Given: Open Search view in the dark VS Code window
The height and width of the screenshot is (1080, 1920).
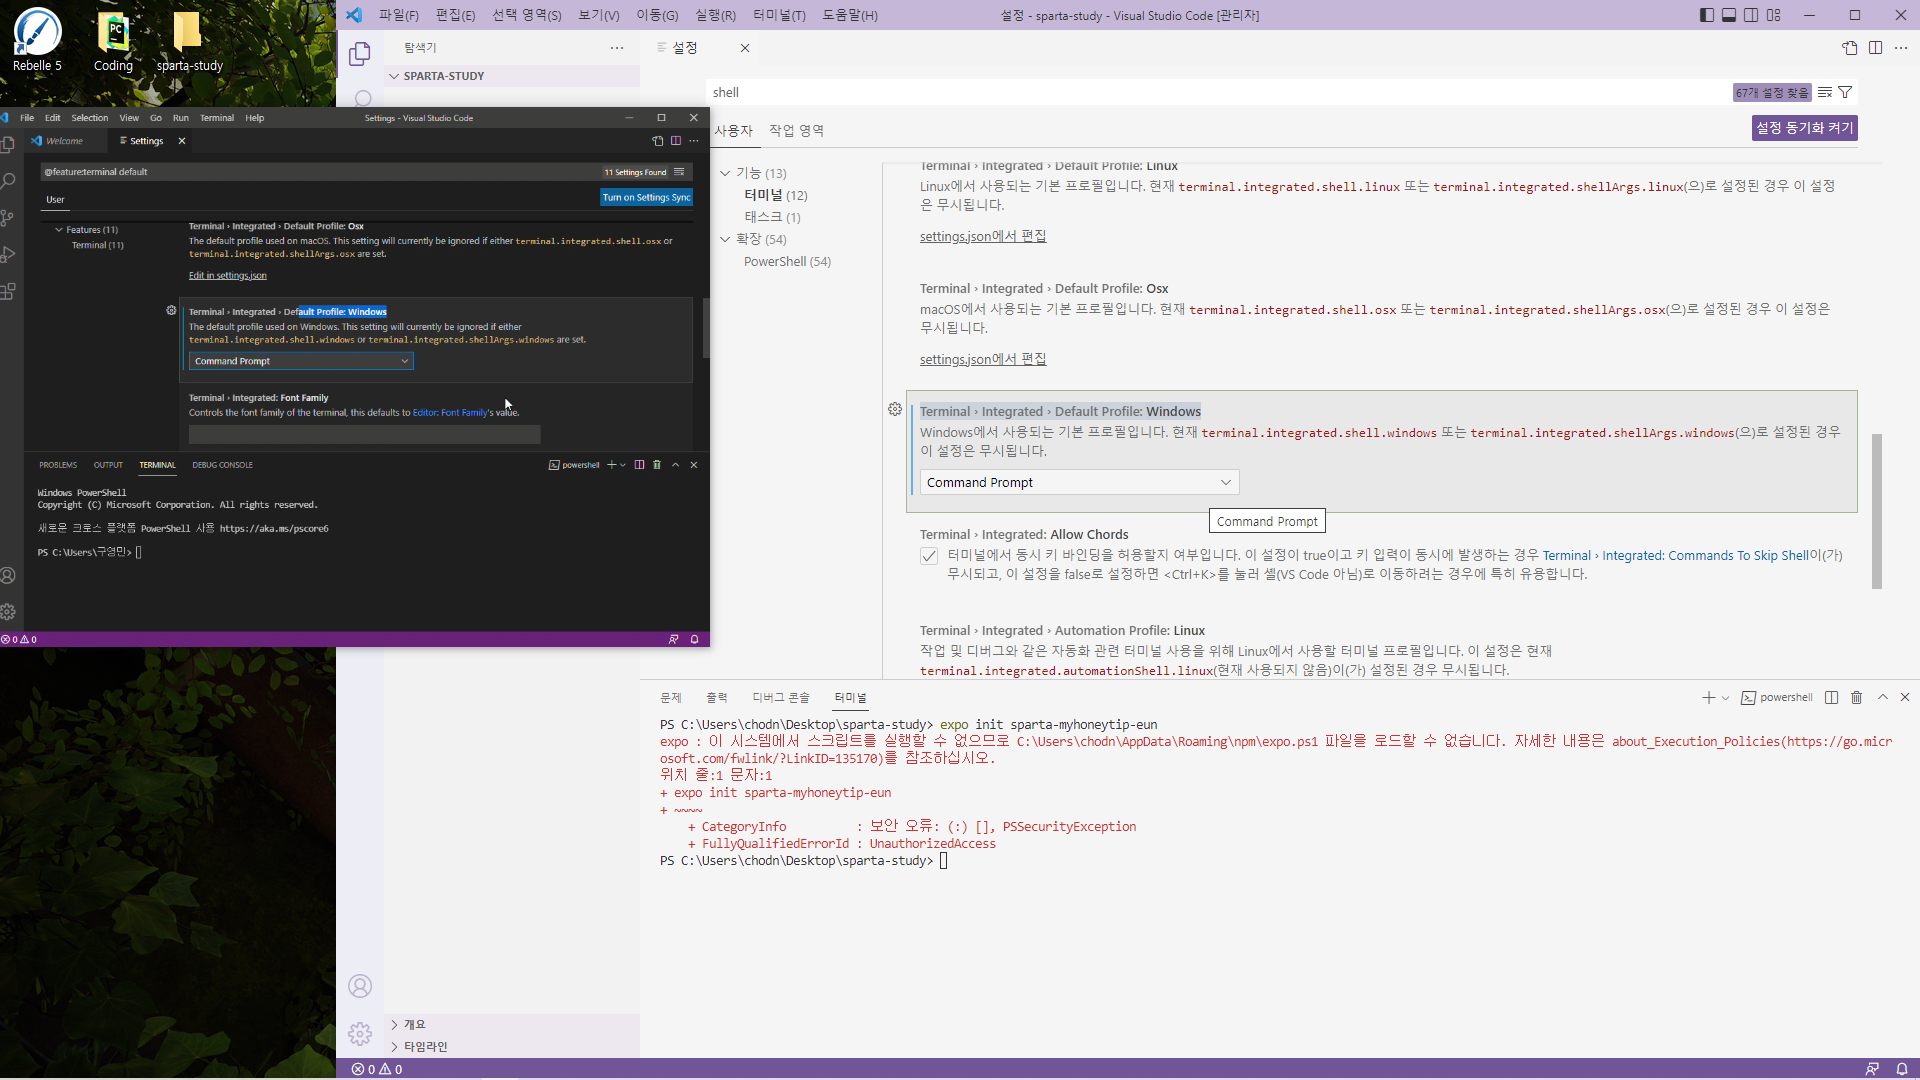Looking at the screenshot, I should [x=9, y=181].
